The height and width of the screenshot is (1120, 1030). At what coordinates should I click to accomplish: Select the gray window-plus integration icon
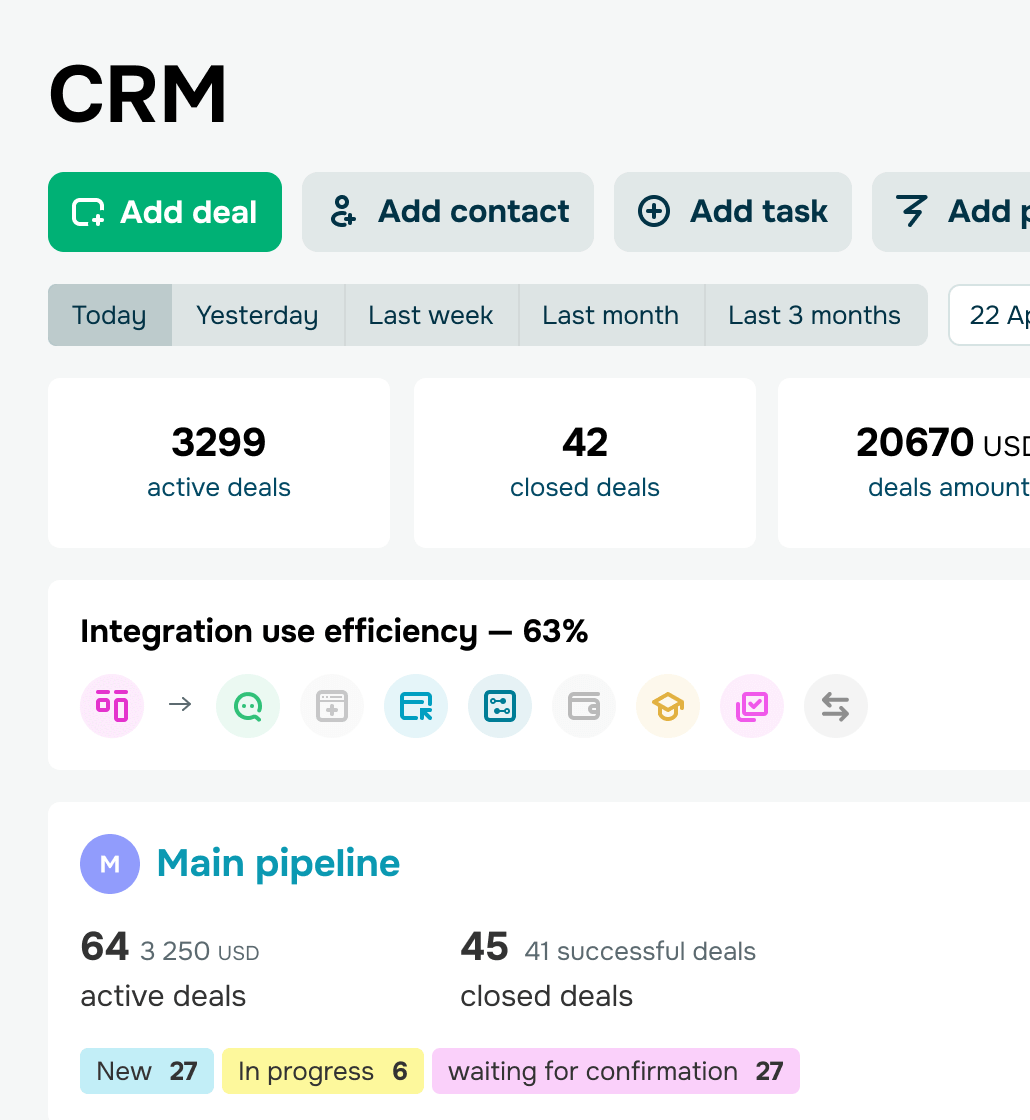[x=332, y=706]
